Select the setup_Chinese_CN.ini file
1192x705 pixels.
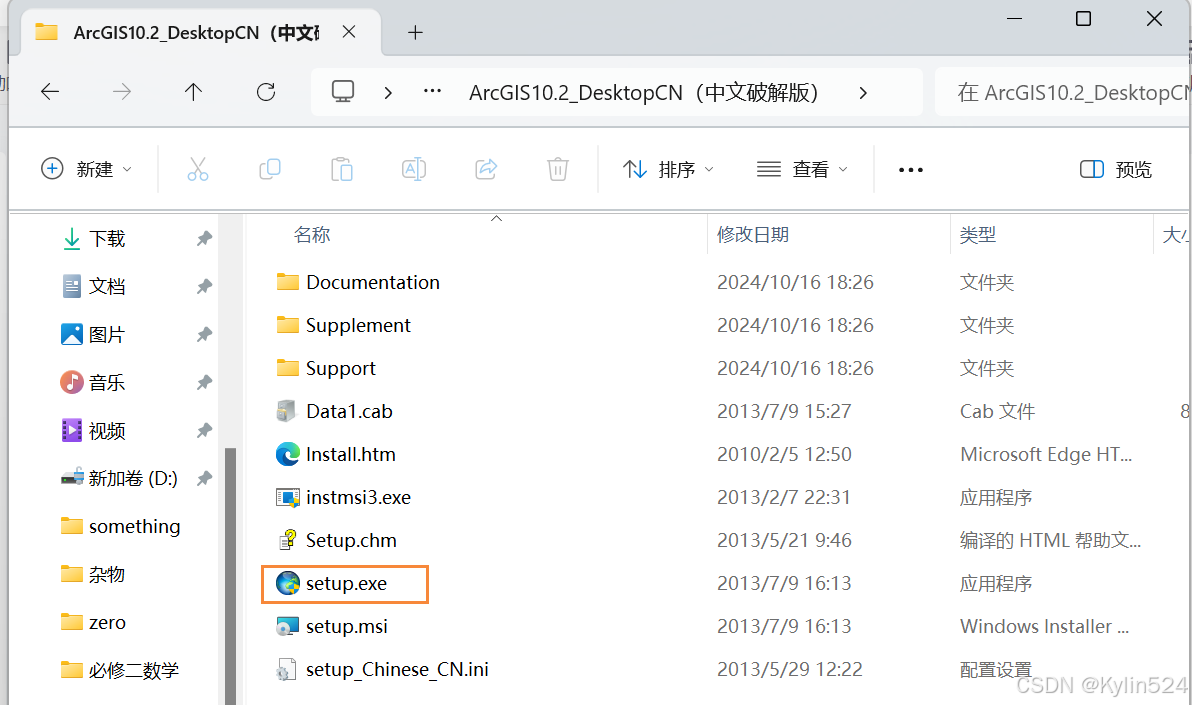click(x=382, y=669)
